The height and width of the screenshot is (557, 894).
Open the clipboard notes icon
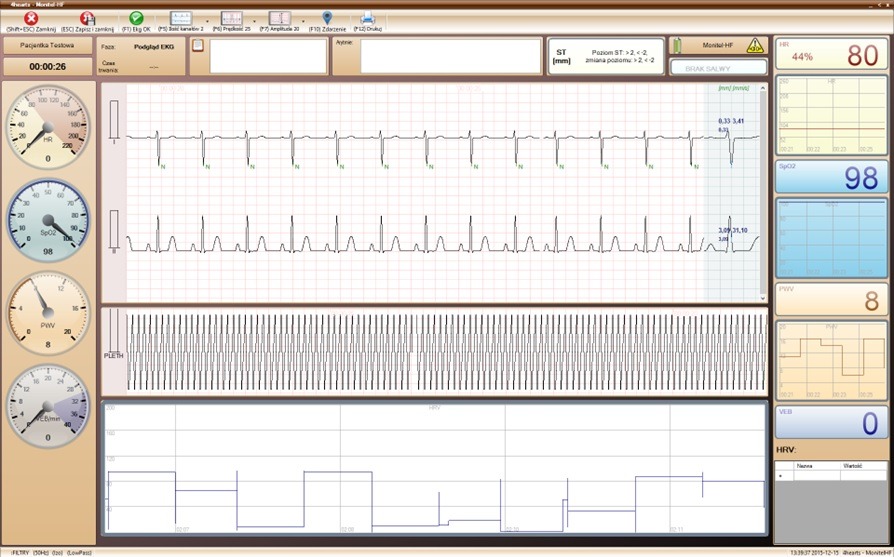198,45
